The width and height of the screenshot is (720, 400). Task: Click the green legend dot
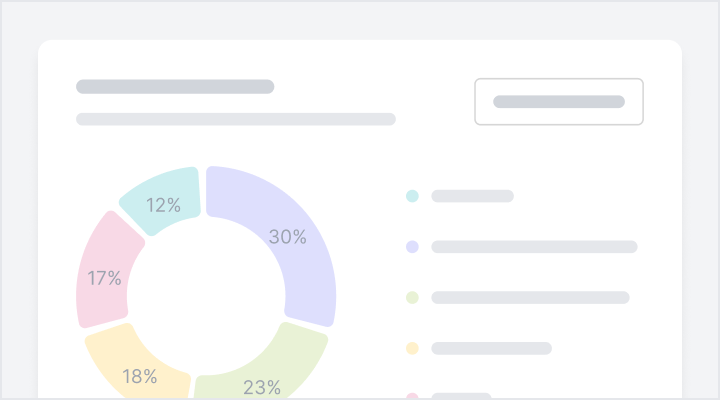click(412, 298)
